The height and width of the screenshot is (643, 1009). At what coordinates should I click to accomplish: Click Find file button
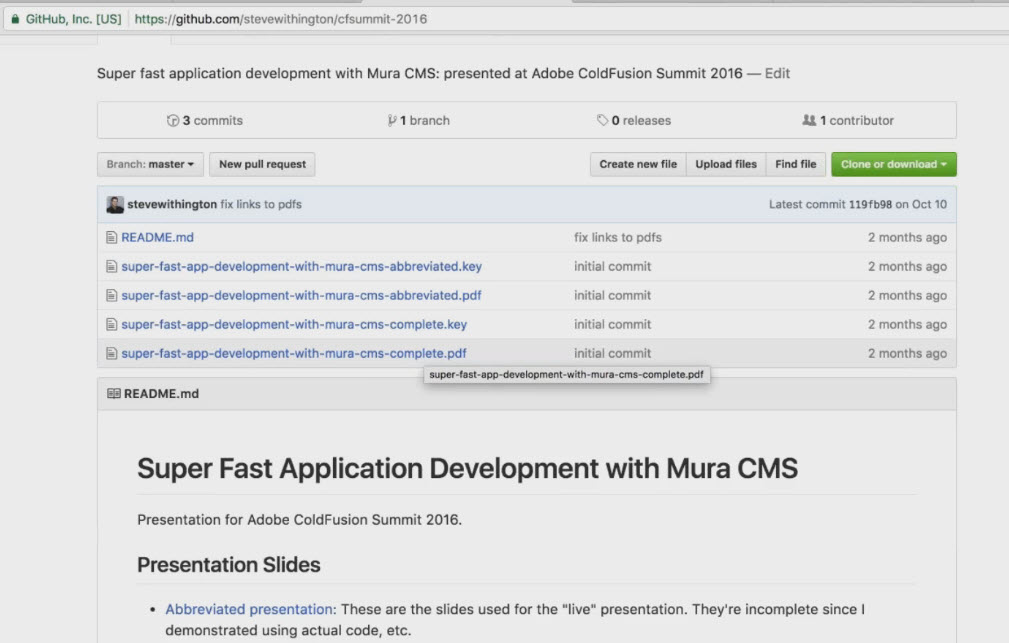pos(795,164)
